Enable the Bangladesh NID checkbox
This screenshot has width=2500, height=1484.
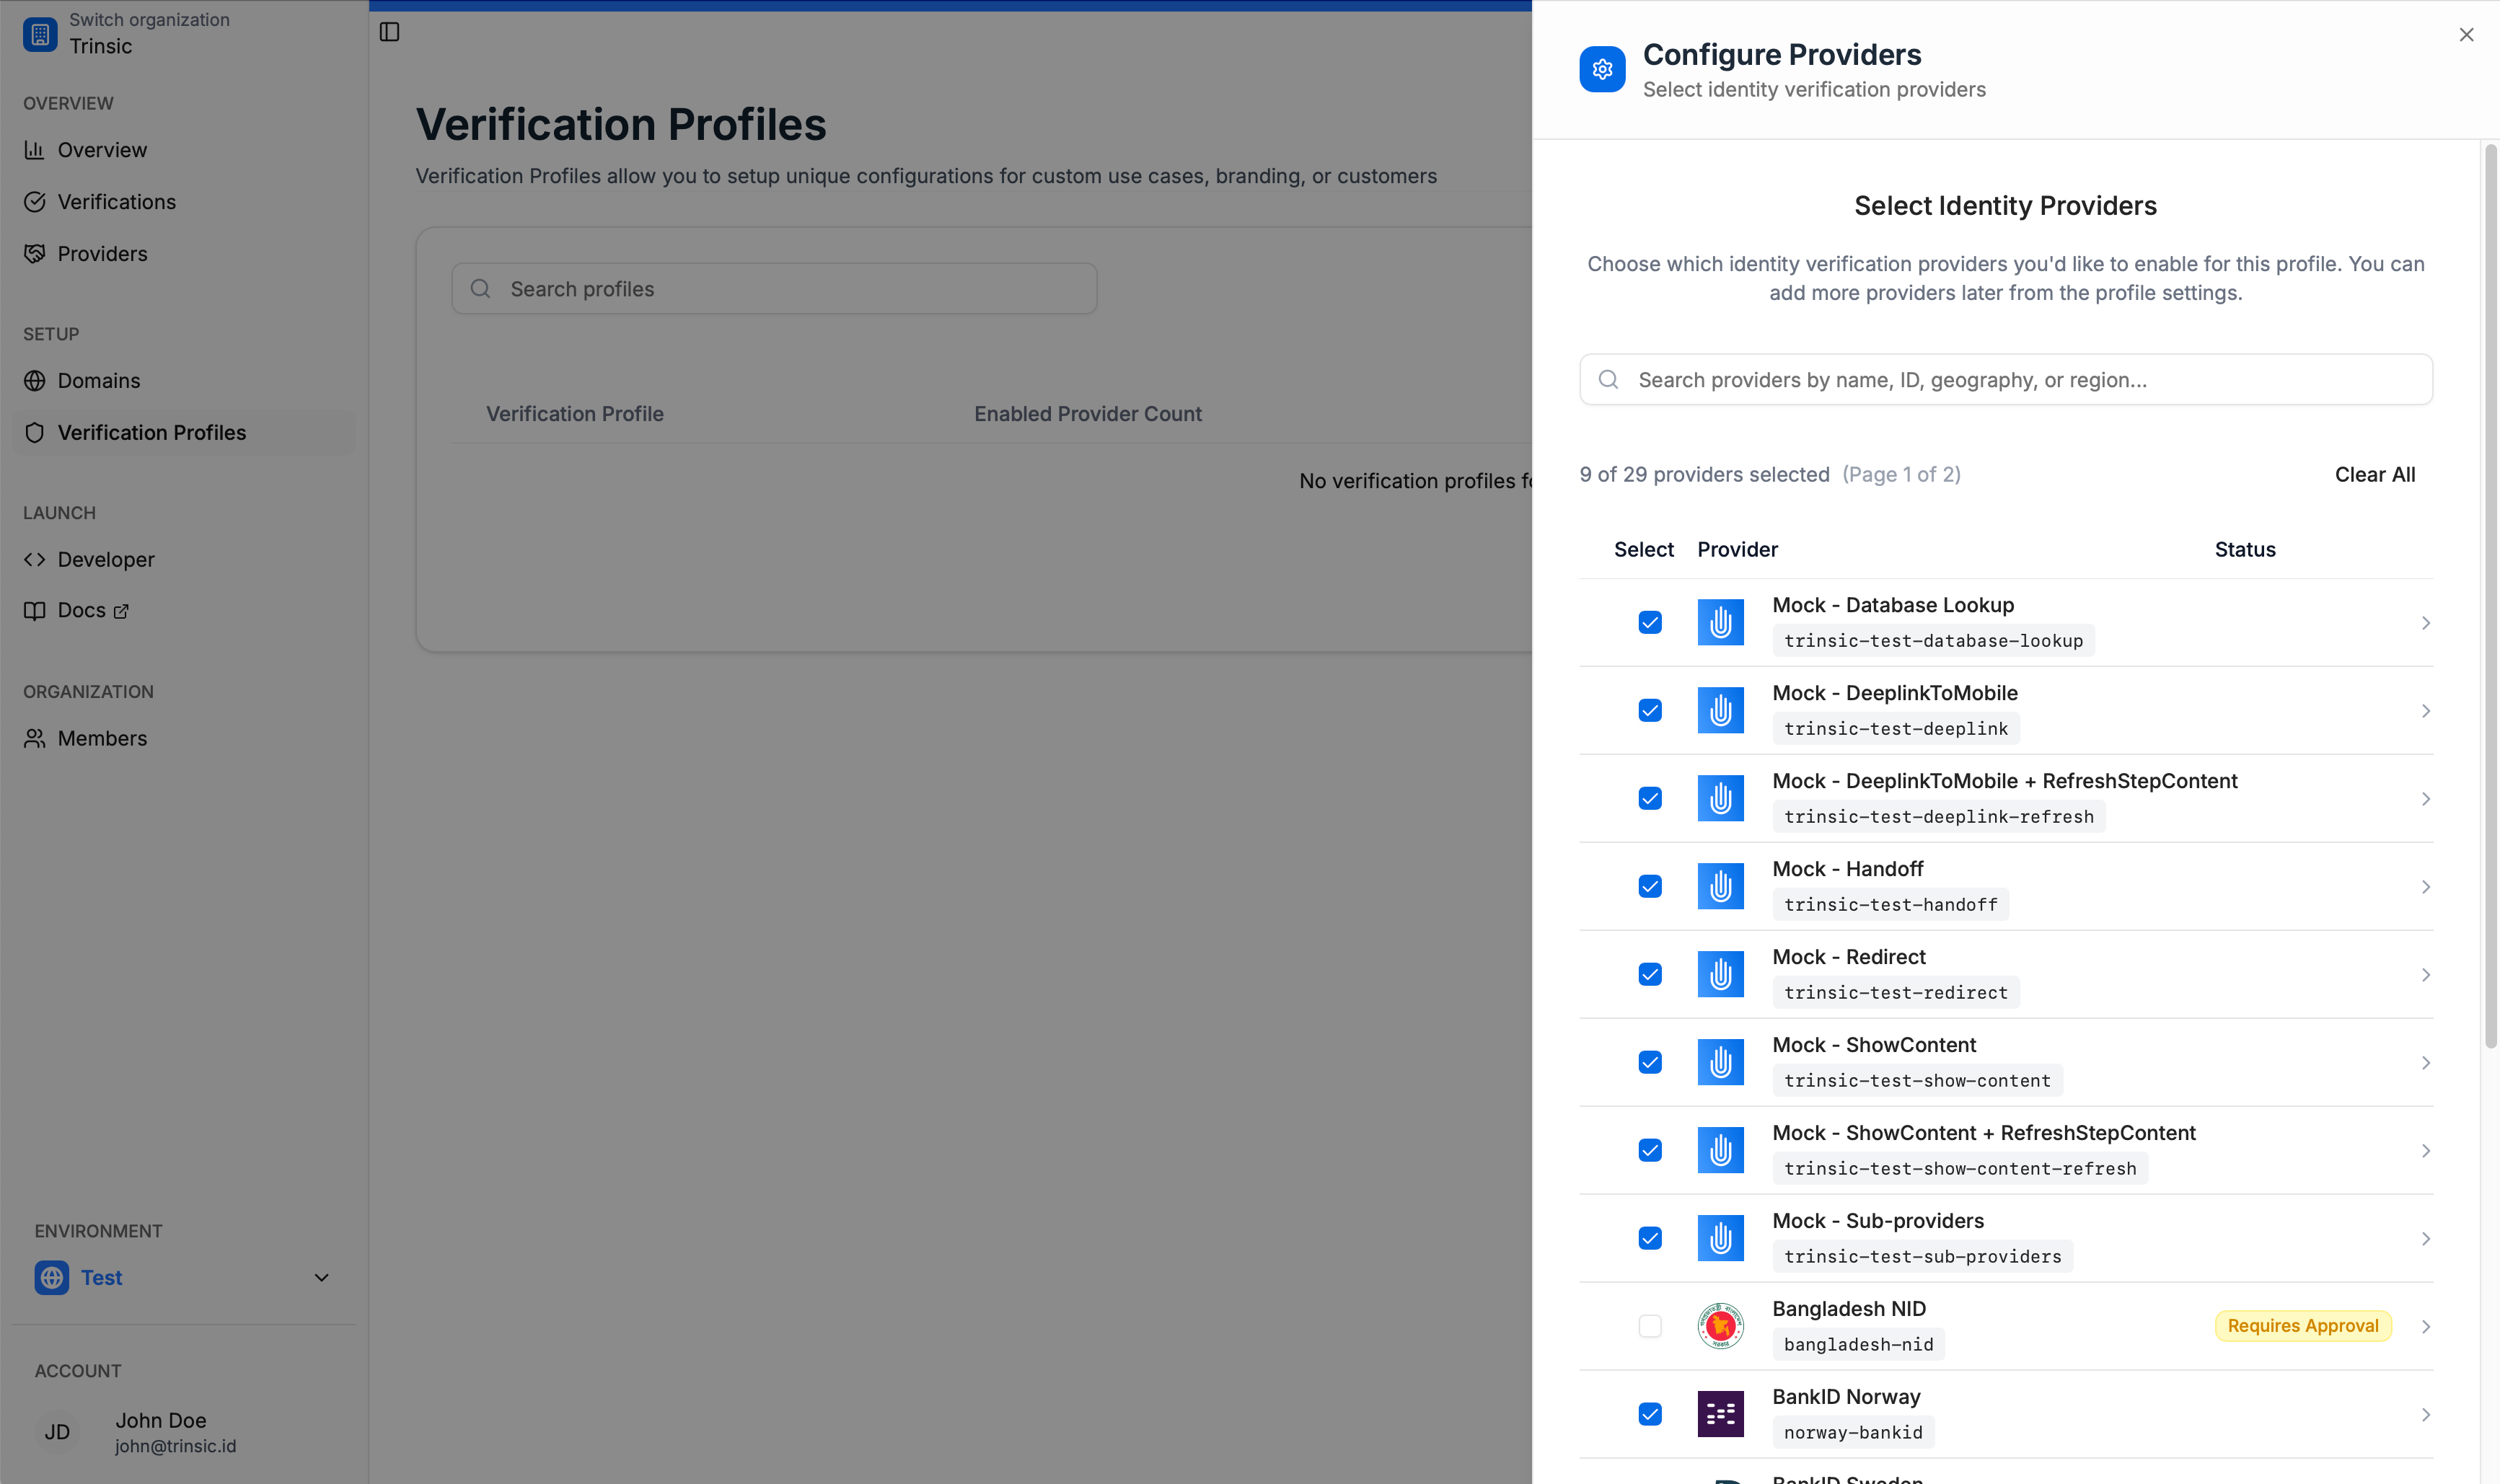[x=1650, y=1326]
